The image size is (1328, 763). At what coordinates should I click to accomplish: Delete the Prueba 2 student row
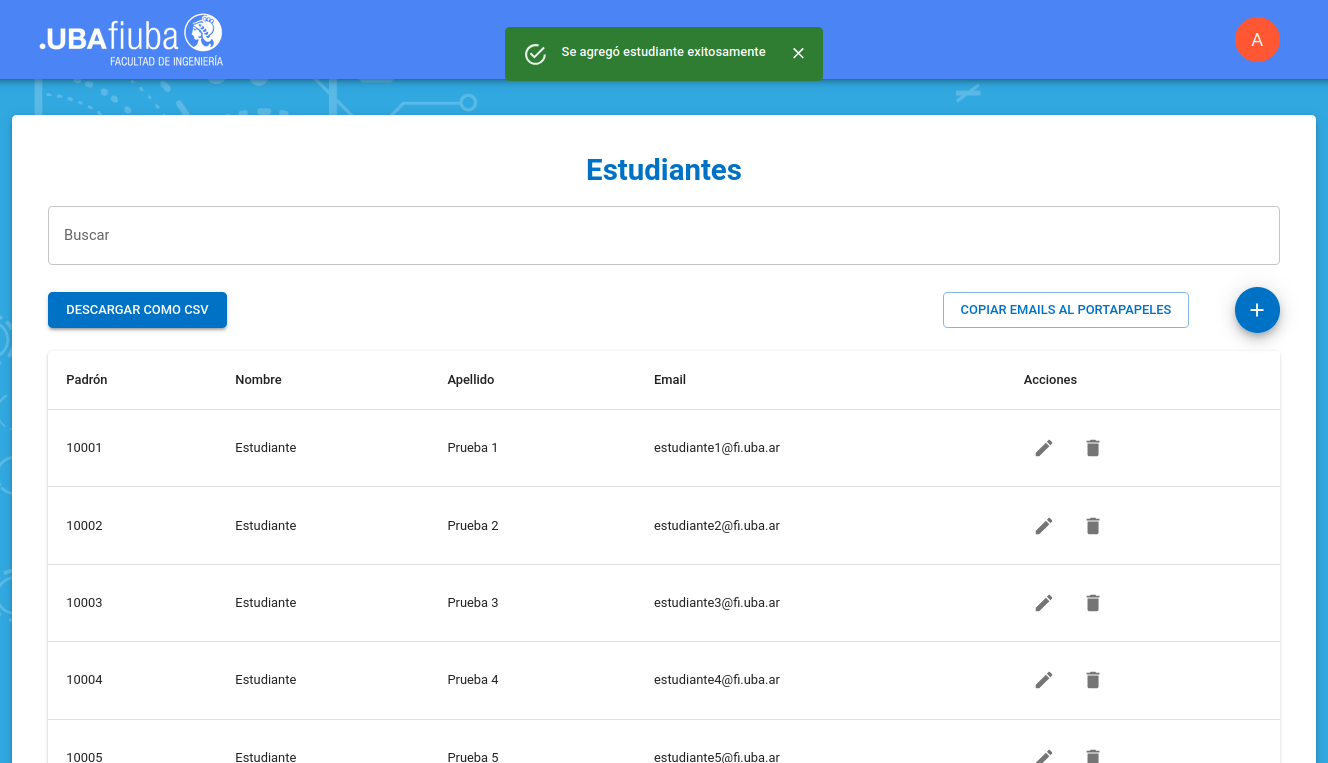coord(1093,526)
